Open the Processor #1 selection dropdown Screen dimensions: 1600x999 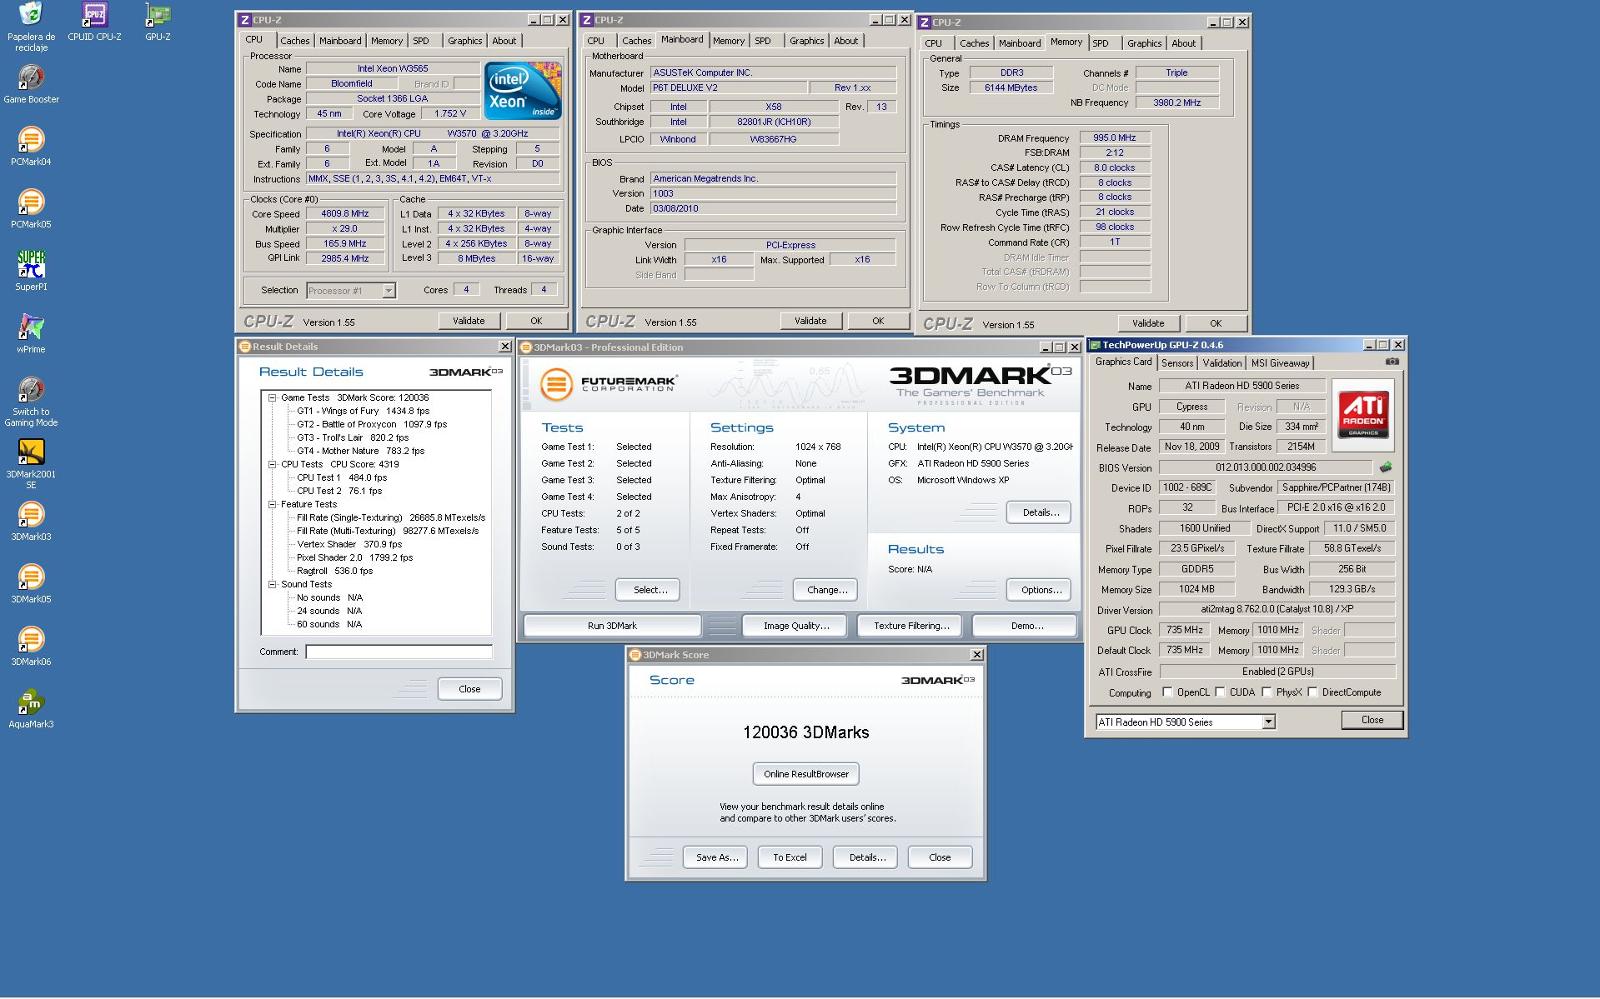coord(389,291)
